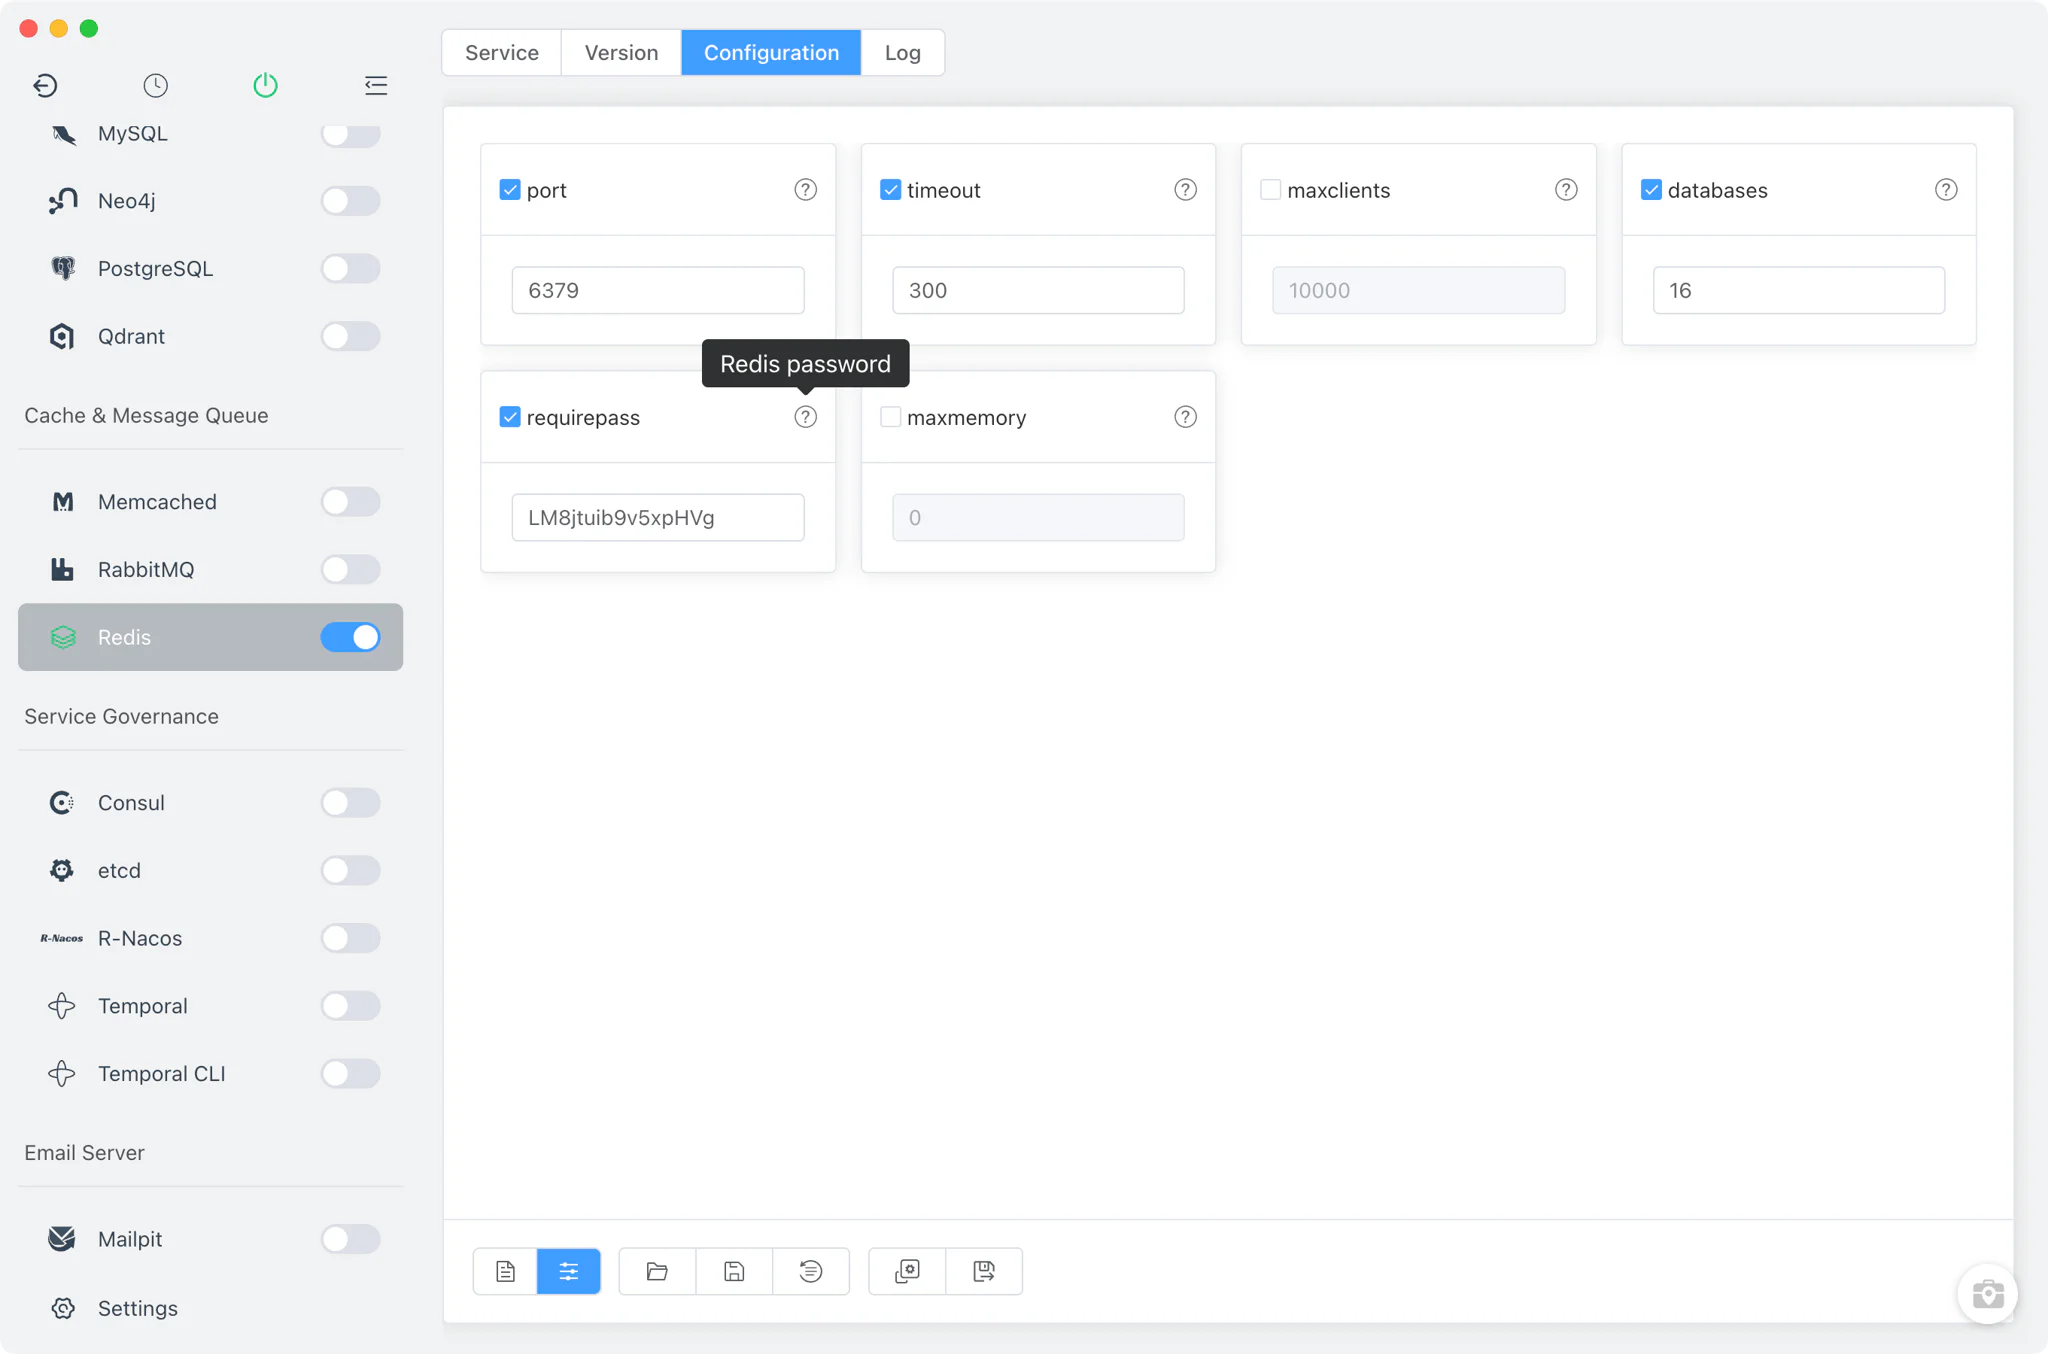Click the RabbitMQ icon
Image resolution: width=2048 pixels, height=1354 pixels.
pos(63,569)
